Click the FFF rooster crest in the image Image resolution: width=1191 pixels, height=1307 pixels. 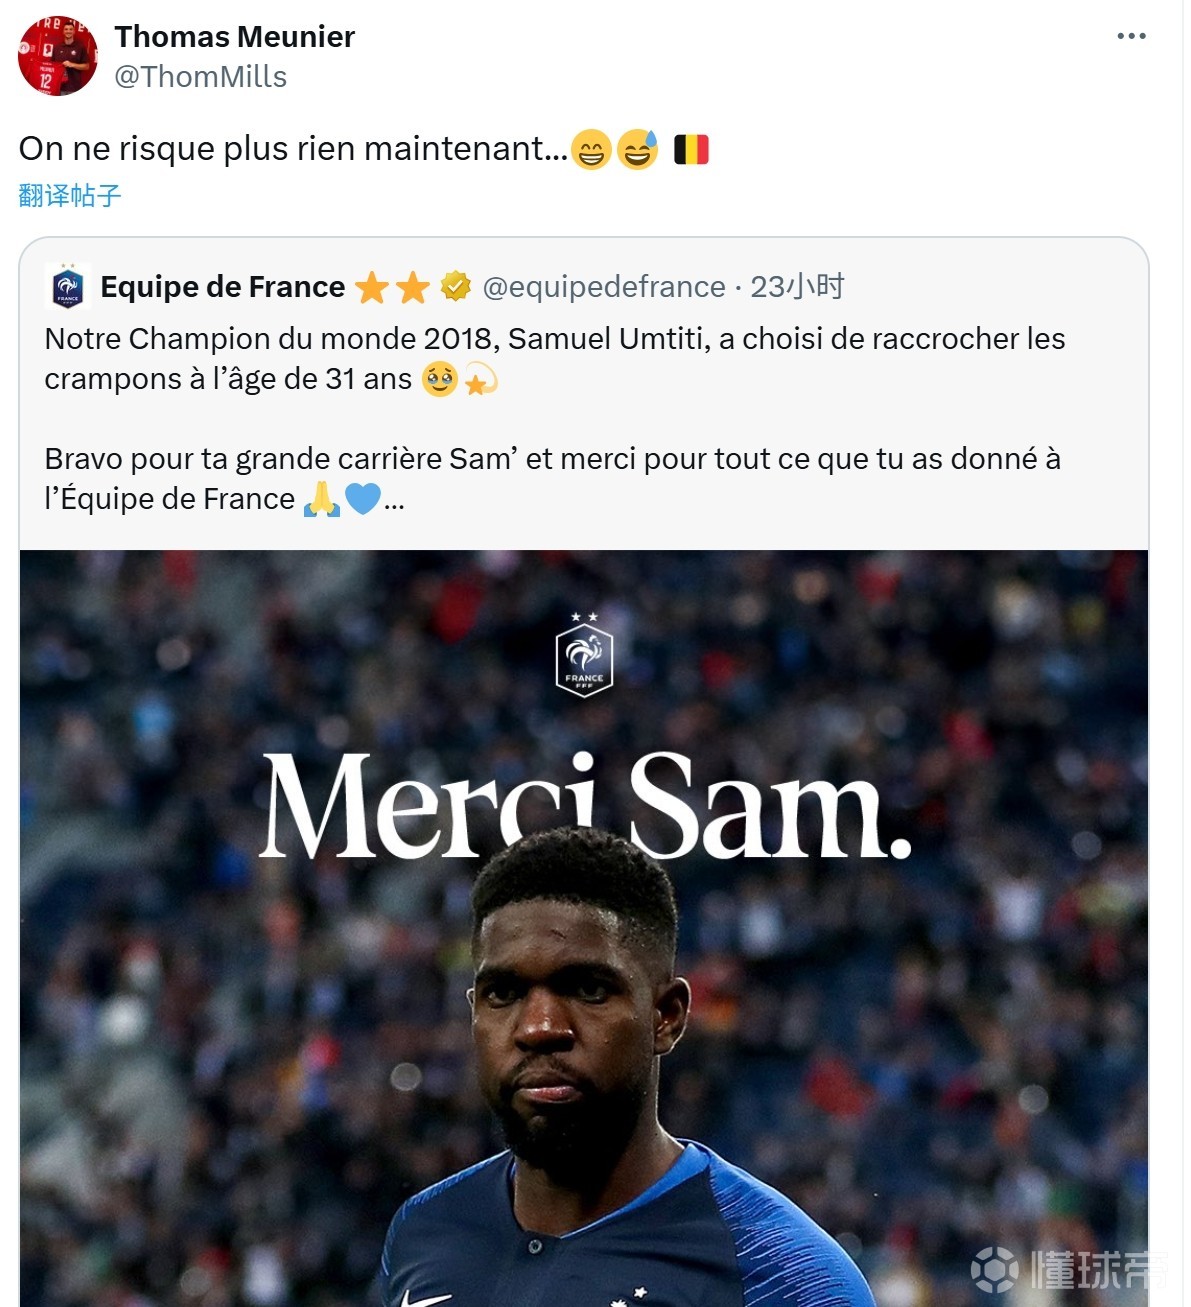click(584, 656)
